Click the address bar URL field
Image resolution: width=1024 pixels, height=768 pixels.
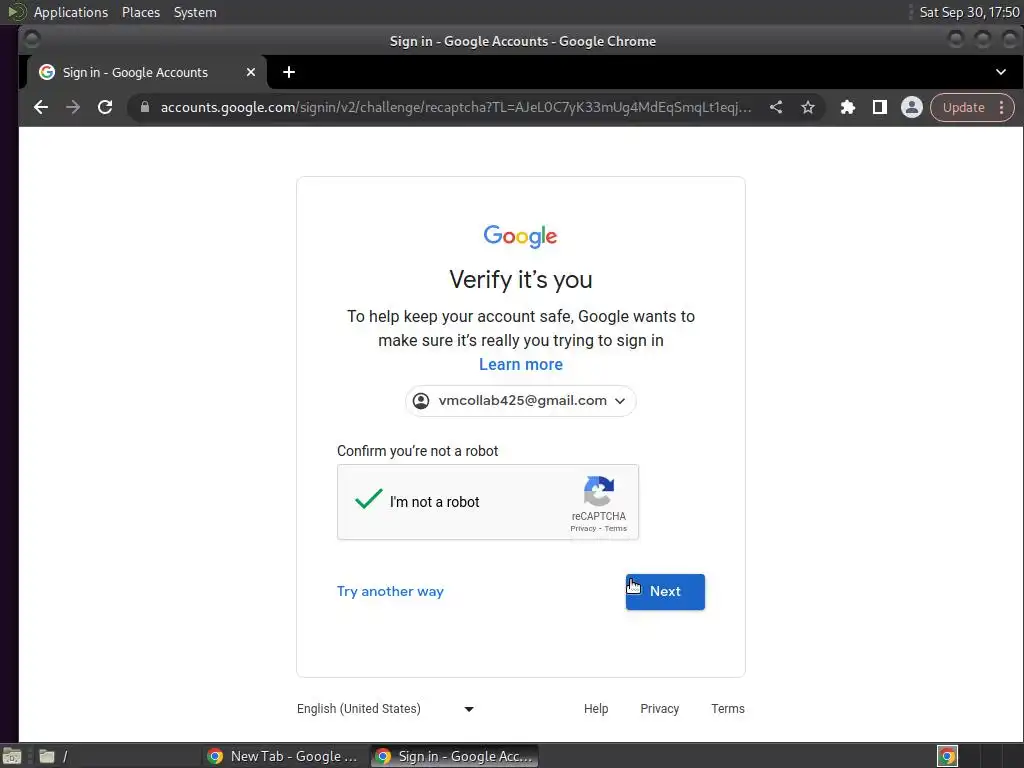(x=455, y=107)
